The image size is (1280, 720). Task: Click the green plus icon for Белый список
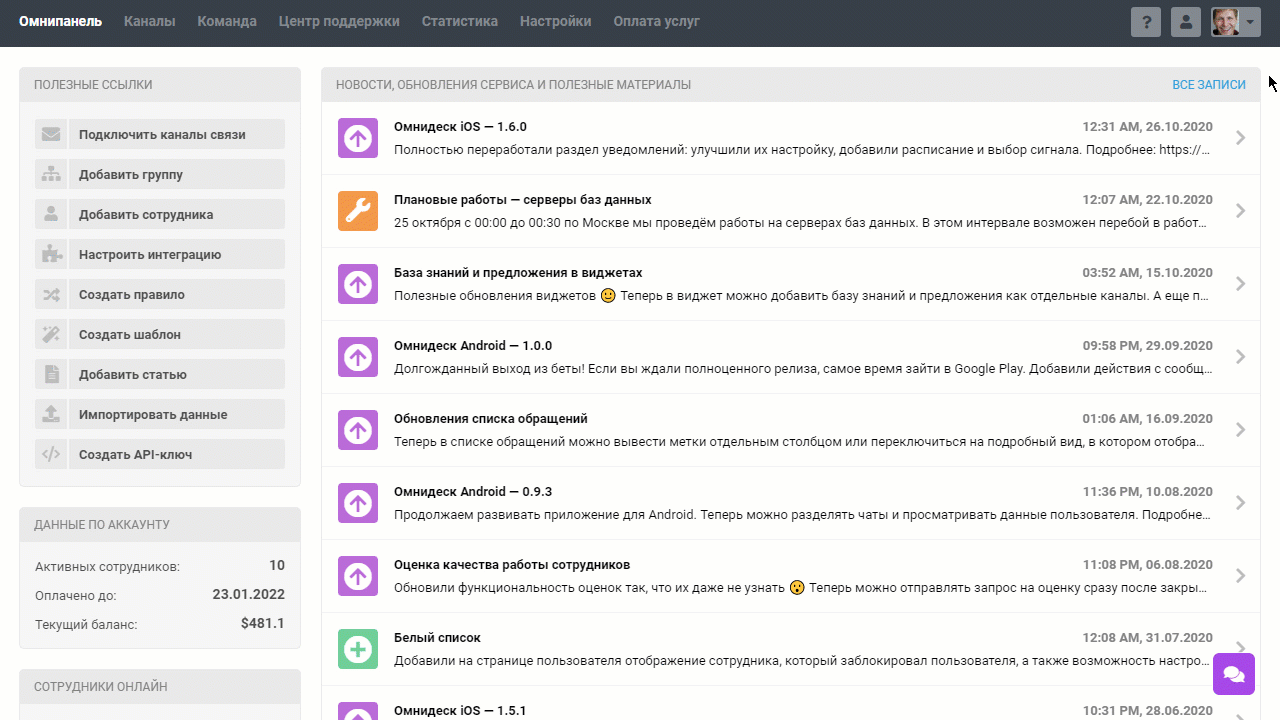pyautogui.click(x=358, y=649)
